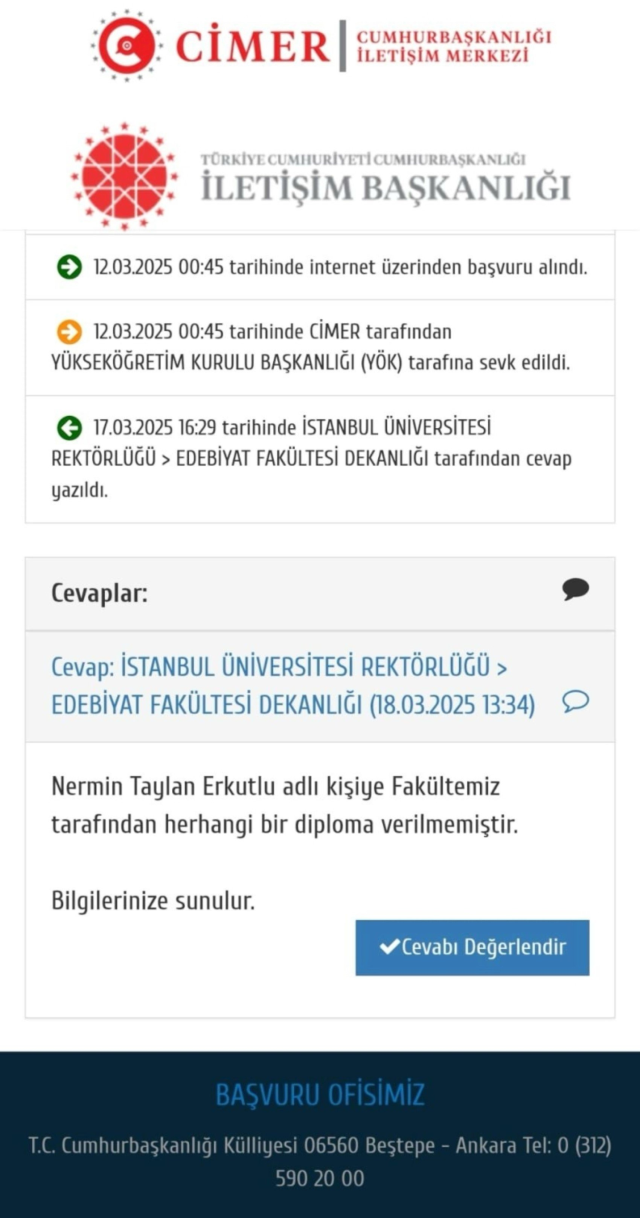The width and height of the screenshot is (640, 1218).
Task: Tap the 590 20 00 phone number
Action: point(320,1179)
